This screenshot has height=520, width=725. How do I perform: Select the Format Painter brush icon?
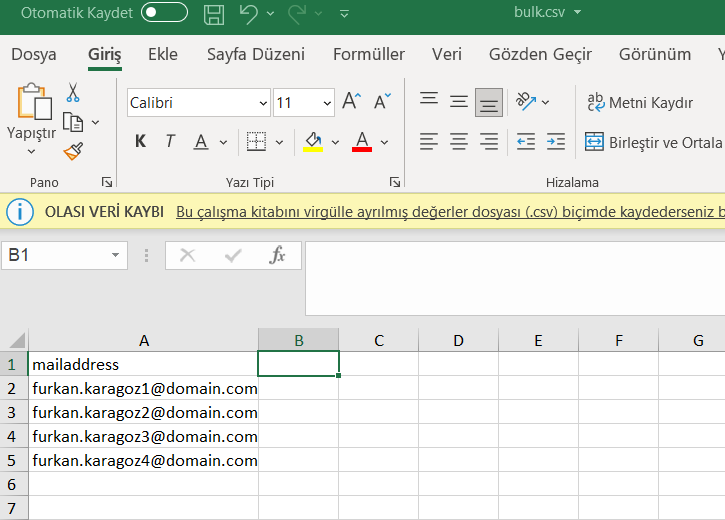[72, 151]
